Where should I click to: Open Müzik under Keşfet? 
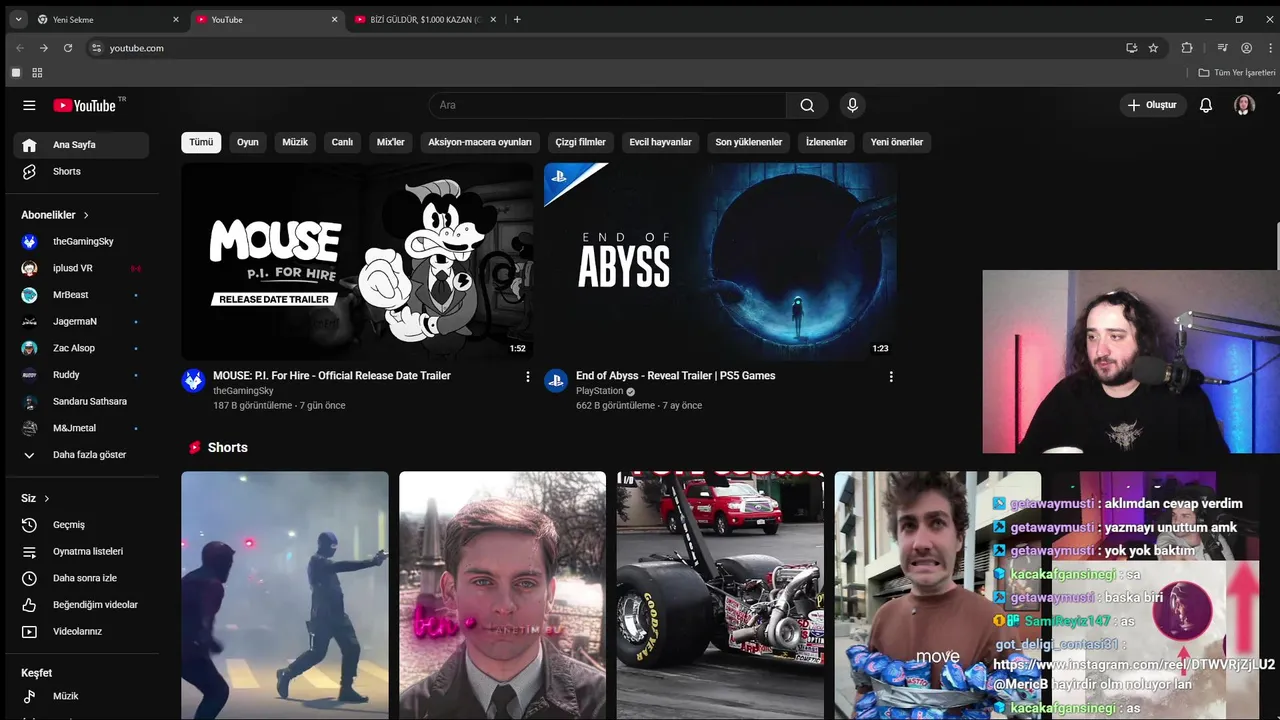pos(81,696)
